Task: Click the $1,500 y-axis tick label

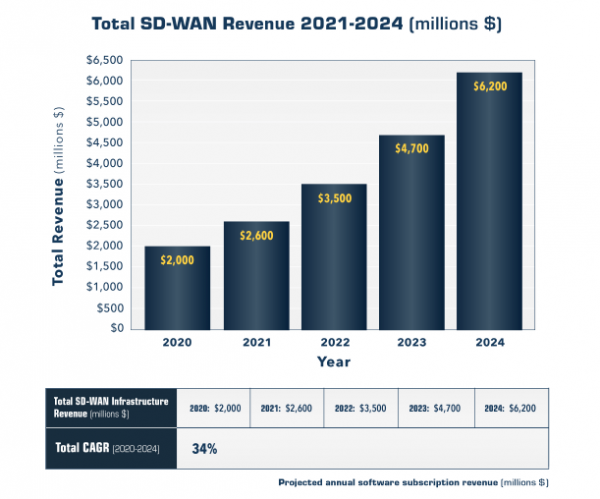Action: pos(104,266)
